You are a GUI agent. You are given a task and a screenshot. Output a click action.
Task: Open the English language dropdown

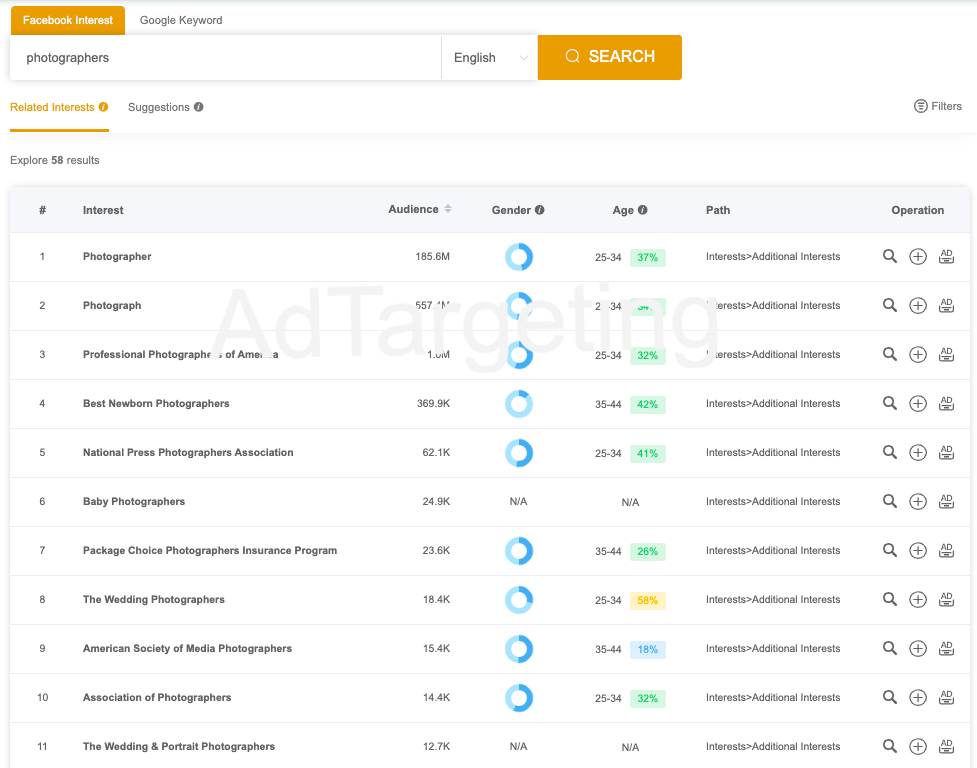click(x=490, y=57)
